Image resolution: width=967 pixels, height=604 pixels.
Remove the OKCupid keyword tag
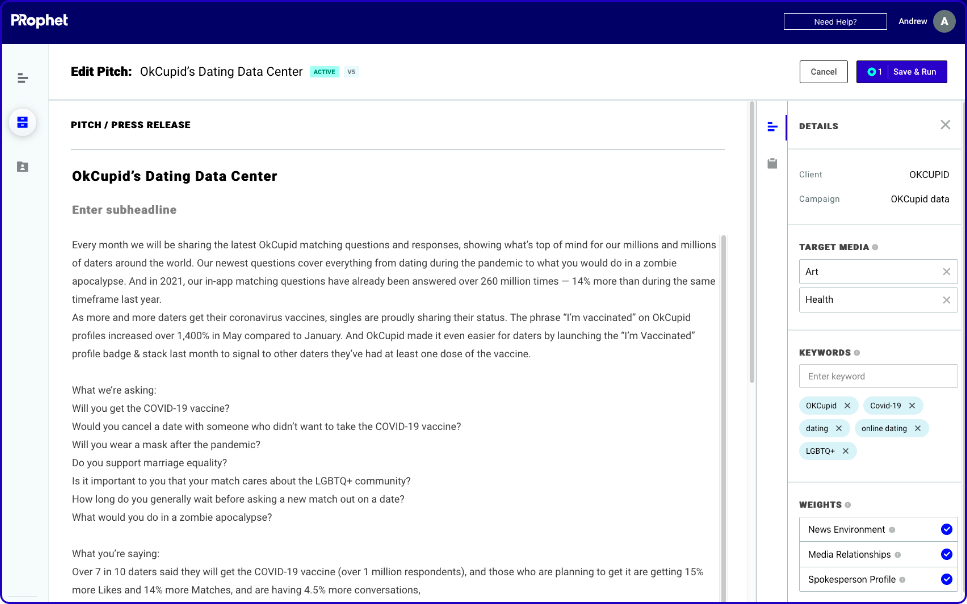click(847, 405)
